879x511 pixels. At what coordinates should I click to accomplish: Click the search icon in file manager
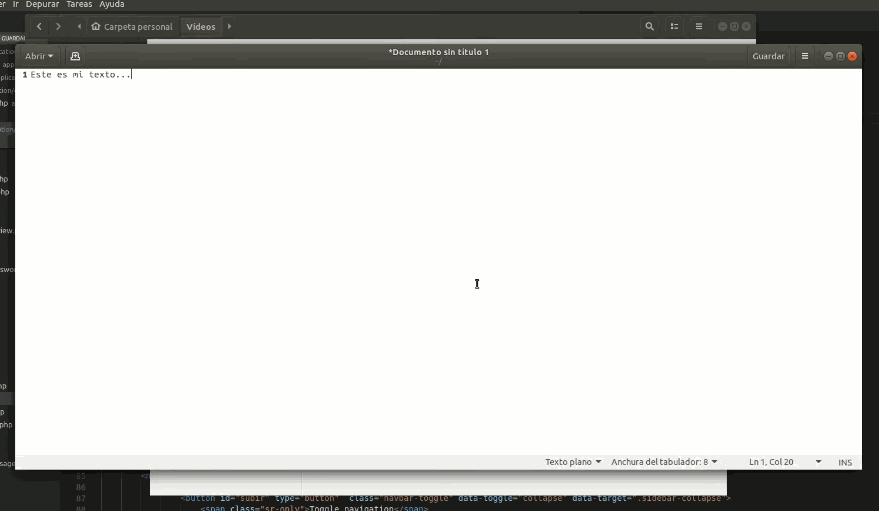650,26
